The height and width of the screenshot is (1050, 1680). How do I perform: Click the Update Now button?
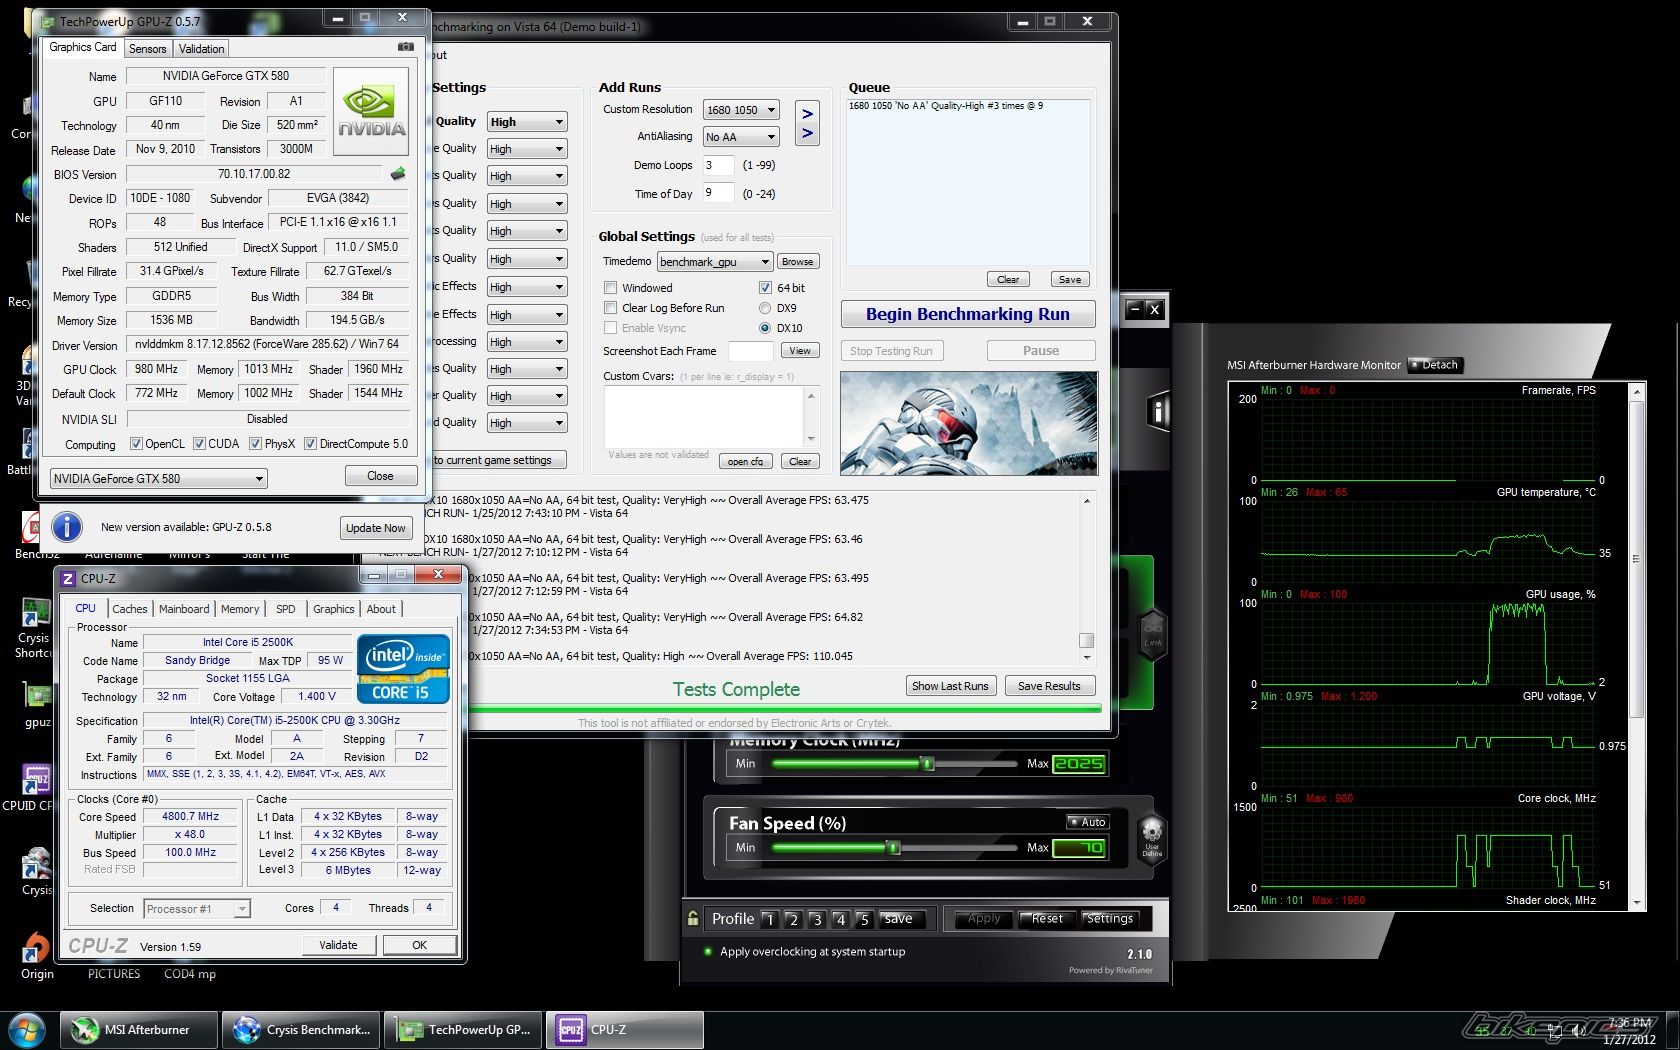click(x=375, y=528)
